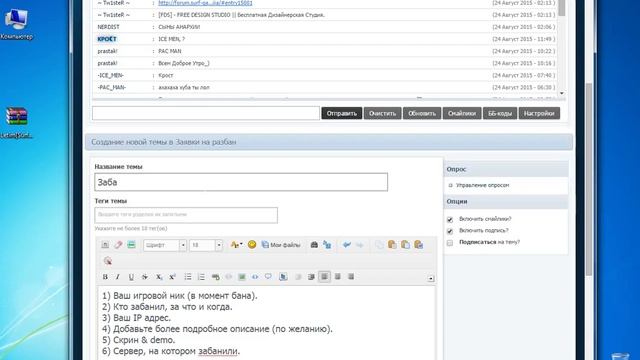
Task: Select the Компьютер desktop icon
Action: (16, 24)
